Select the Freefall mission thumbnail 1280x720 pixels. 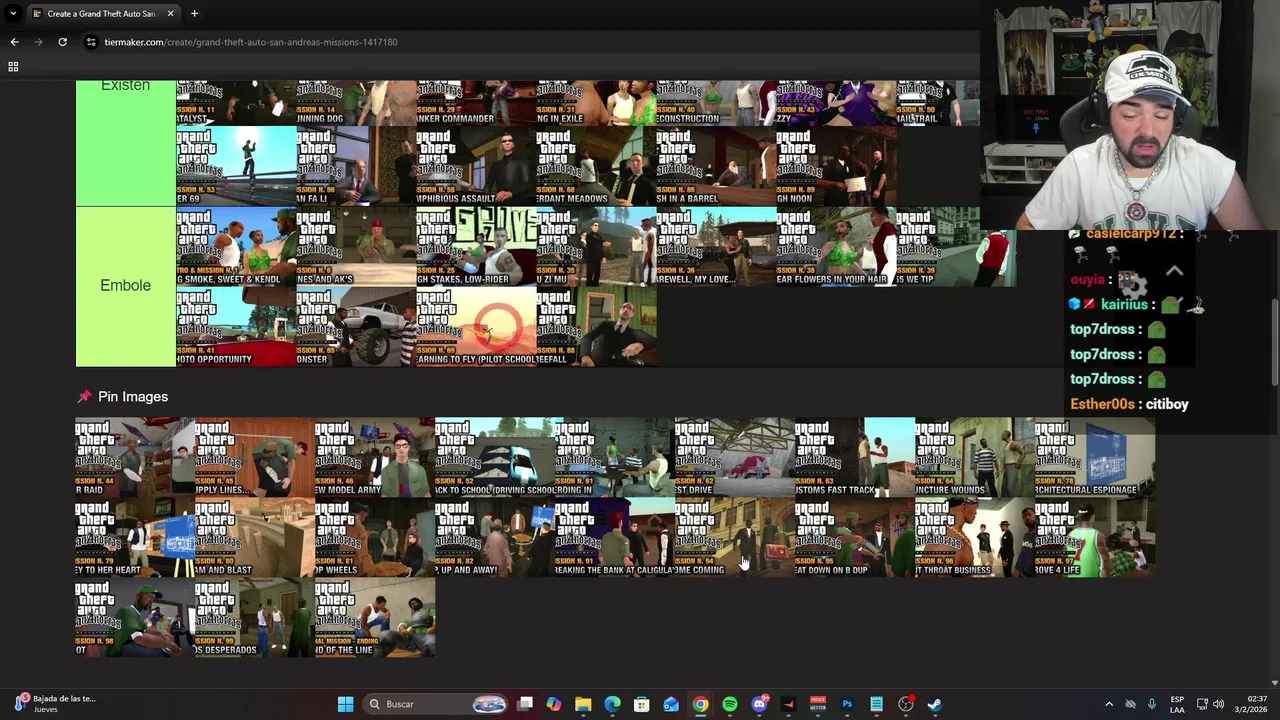[596, 326]
